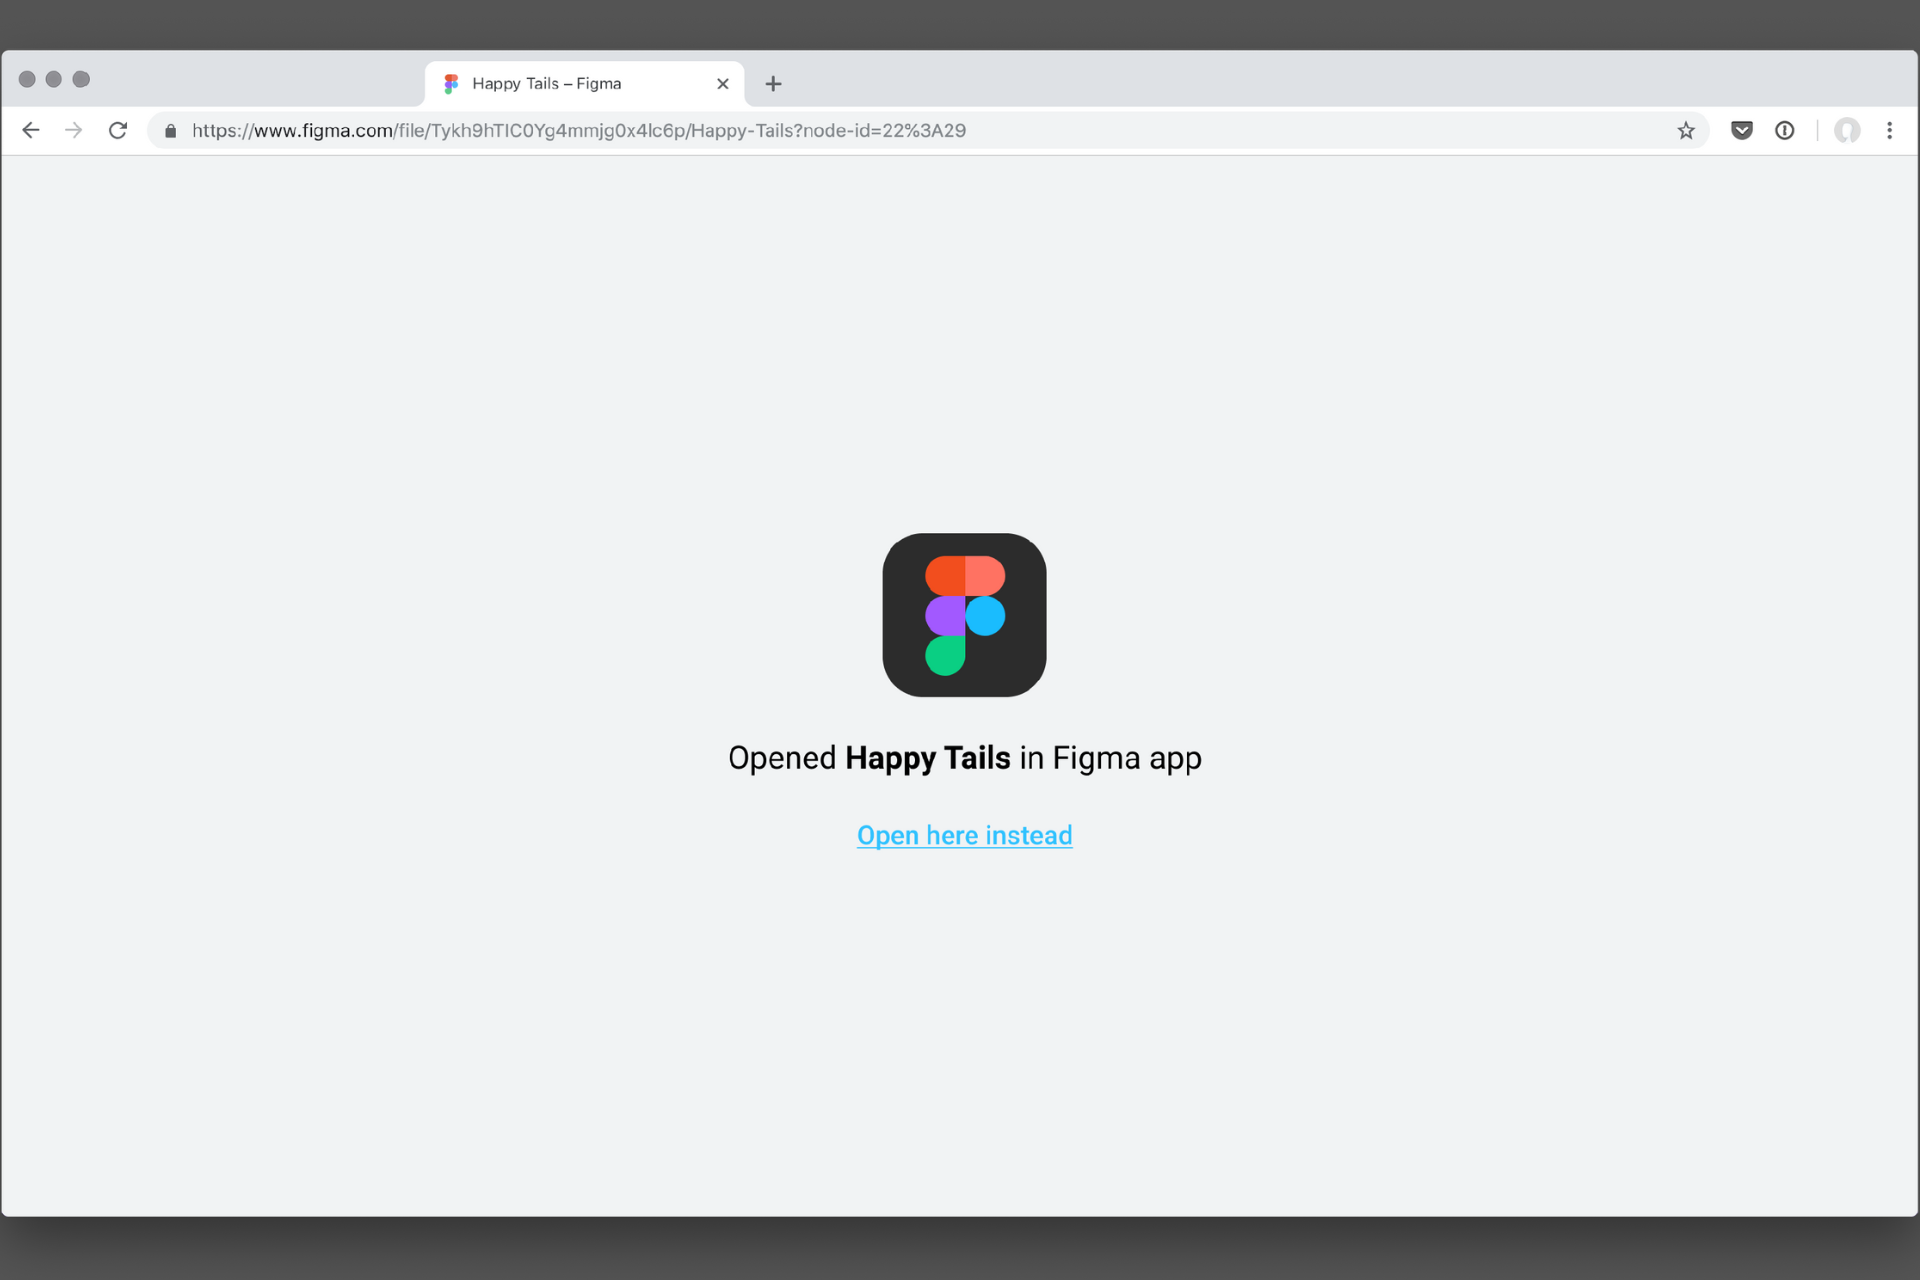Viewport: 1920px width, 1280px height.
Task: Open a new tab with plus button
Action: pyautogui.click(x=773, y=84)
